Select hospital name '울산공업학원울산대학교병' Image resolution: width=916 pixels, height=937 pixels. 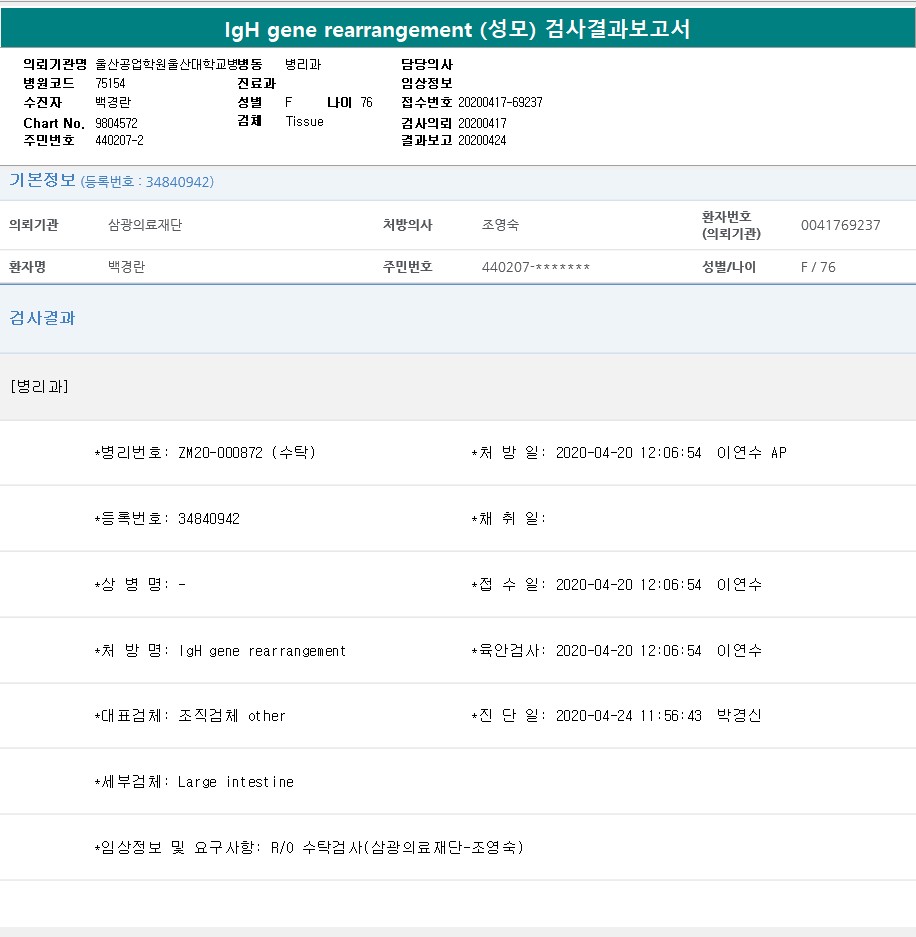167,65
